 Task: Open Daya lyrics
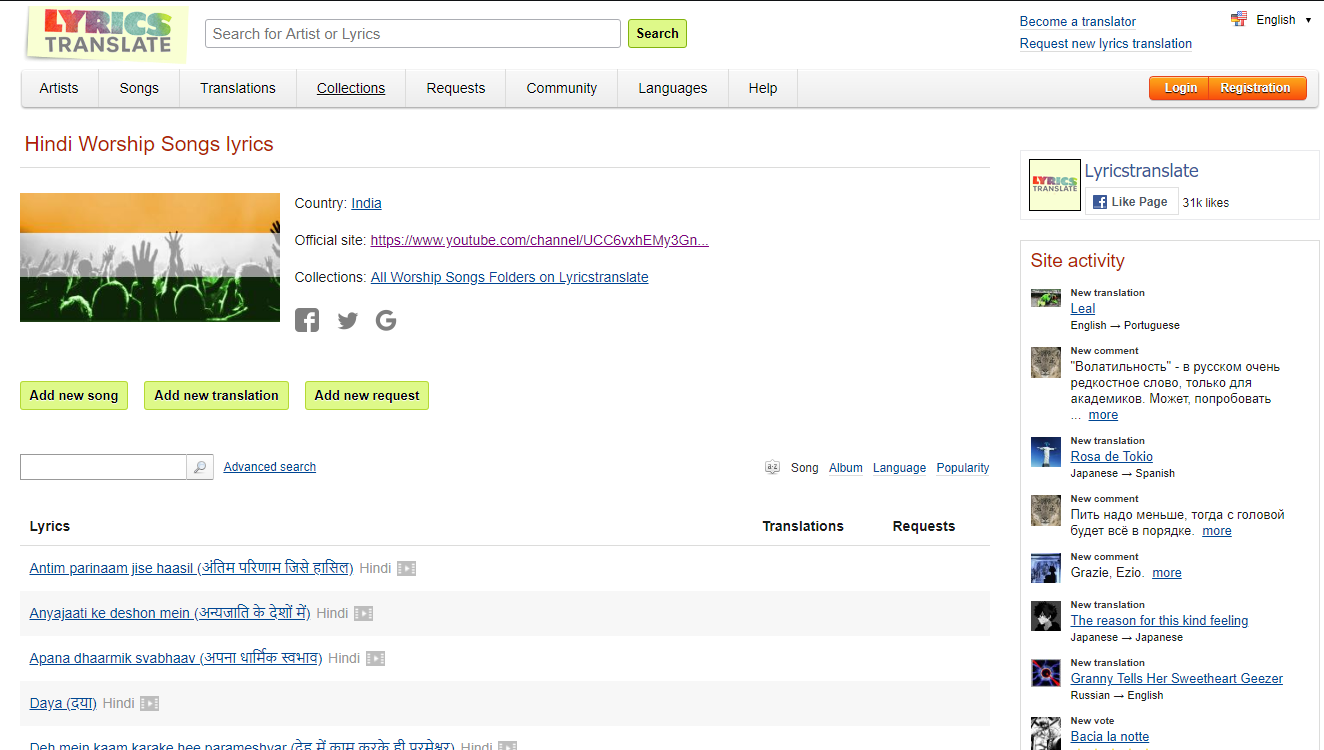pyautogui.click(x=63, y=703)
